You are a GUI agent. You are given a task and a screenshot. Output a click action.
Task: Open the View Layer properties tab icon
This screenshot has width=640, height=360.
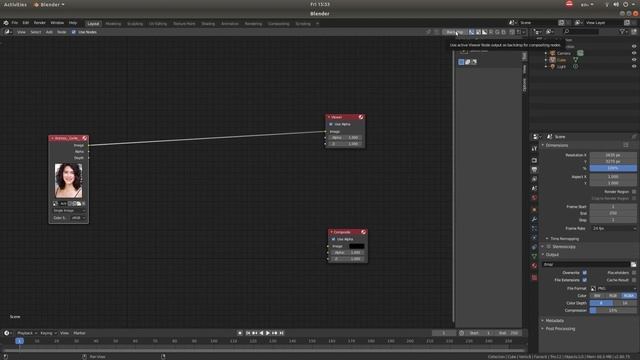coord(534,179)
